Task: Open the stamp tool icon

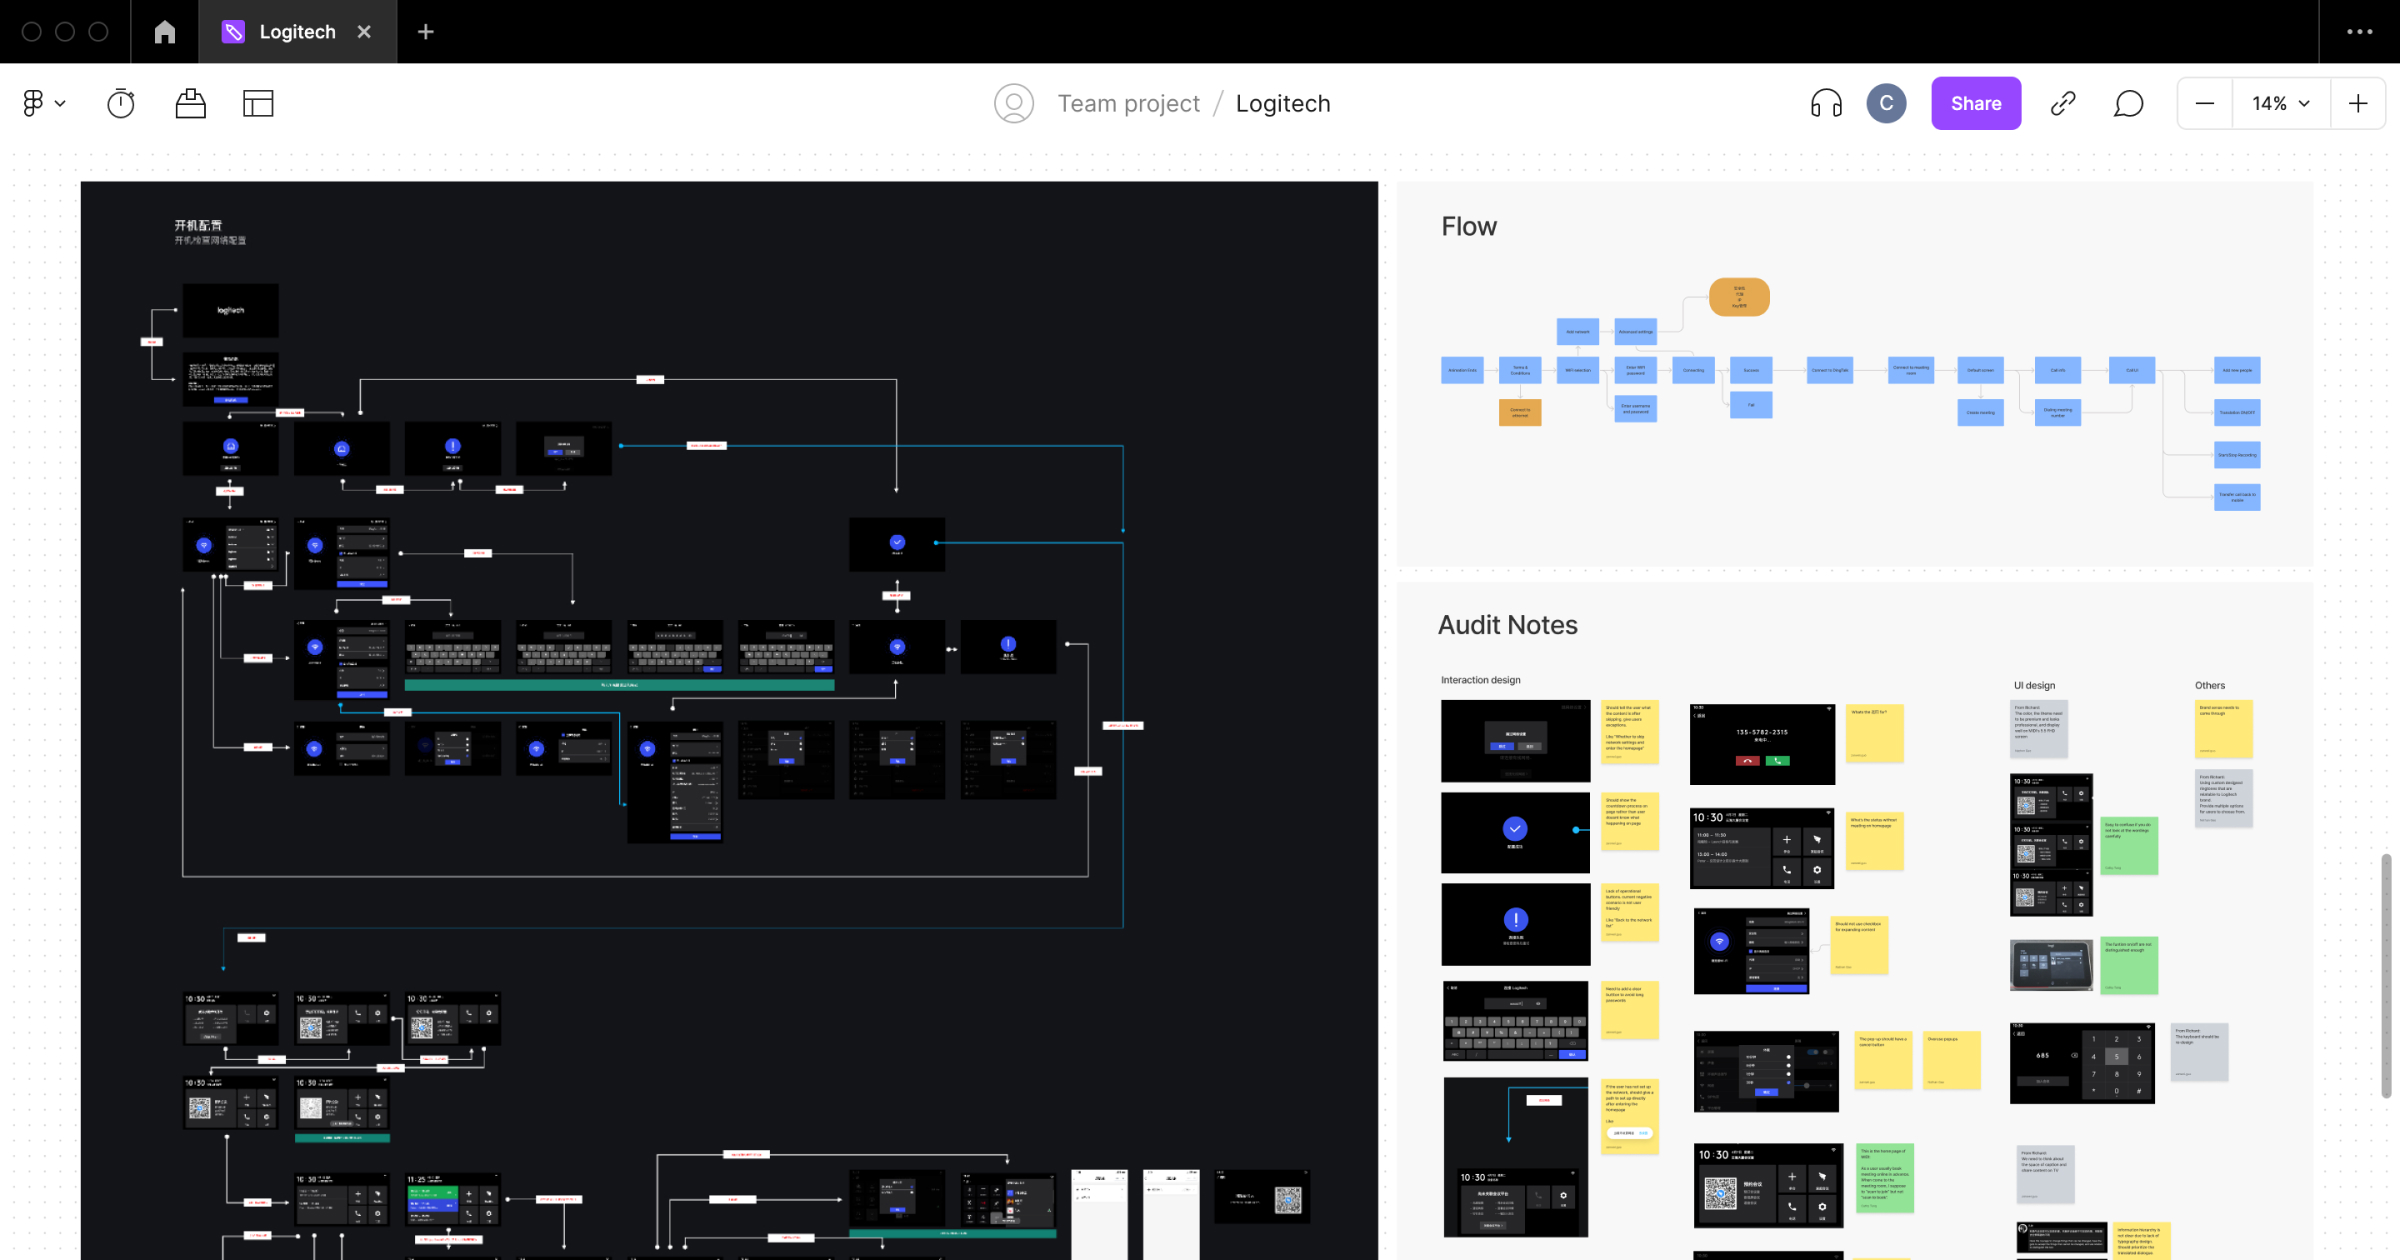Action: [190, 103]
